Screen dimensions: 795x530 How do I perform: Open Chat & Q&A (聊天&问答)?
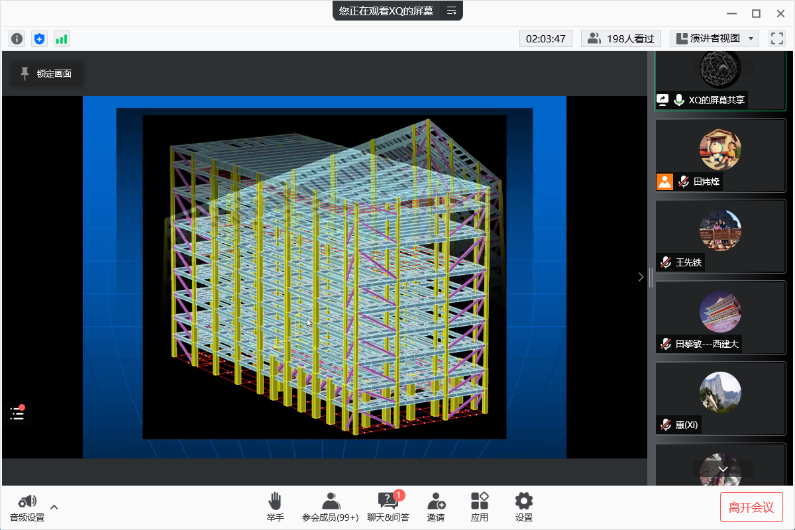(x=387, y=507)
